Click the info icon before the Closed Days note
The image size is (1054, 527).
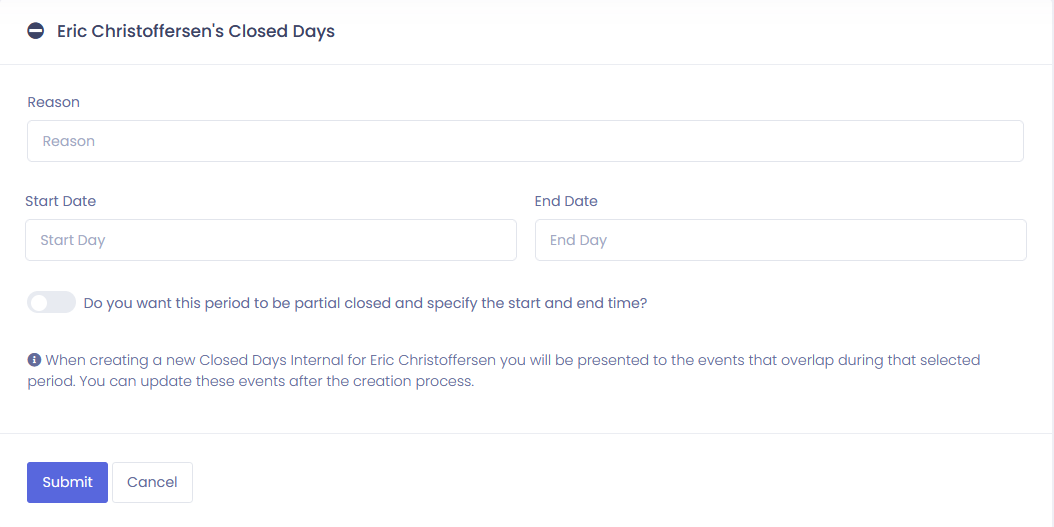[34, 360]
